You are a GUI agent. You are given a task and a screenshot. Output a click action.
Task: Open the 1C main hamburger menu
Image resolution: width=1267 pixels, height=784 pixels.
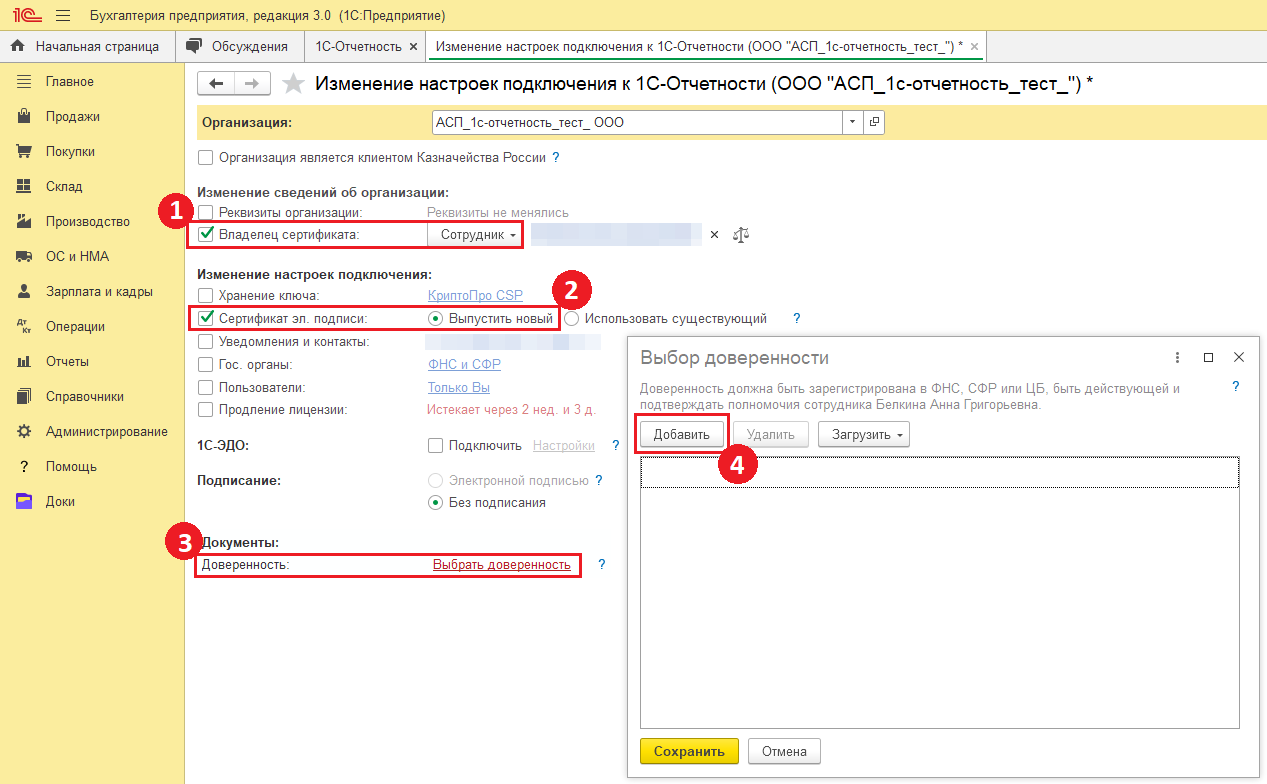point(63,16)
